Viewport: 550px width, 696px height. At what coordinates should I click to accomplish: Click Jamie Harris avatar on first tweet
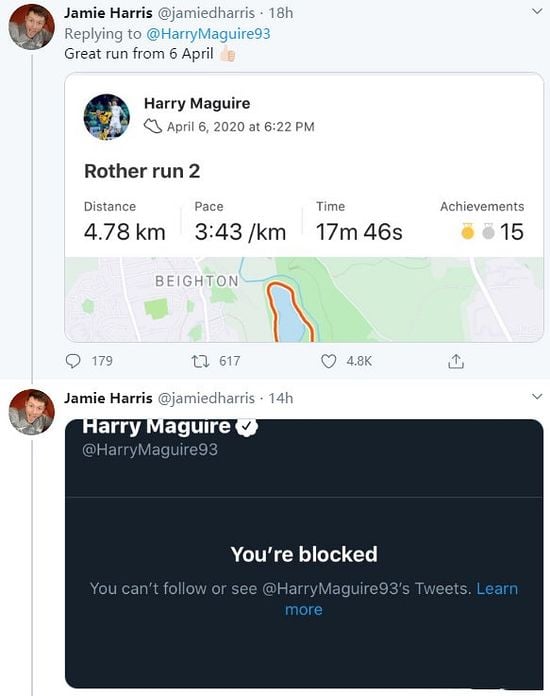[x=32, y=27]
